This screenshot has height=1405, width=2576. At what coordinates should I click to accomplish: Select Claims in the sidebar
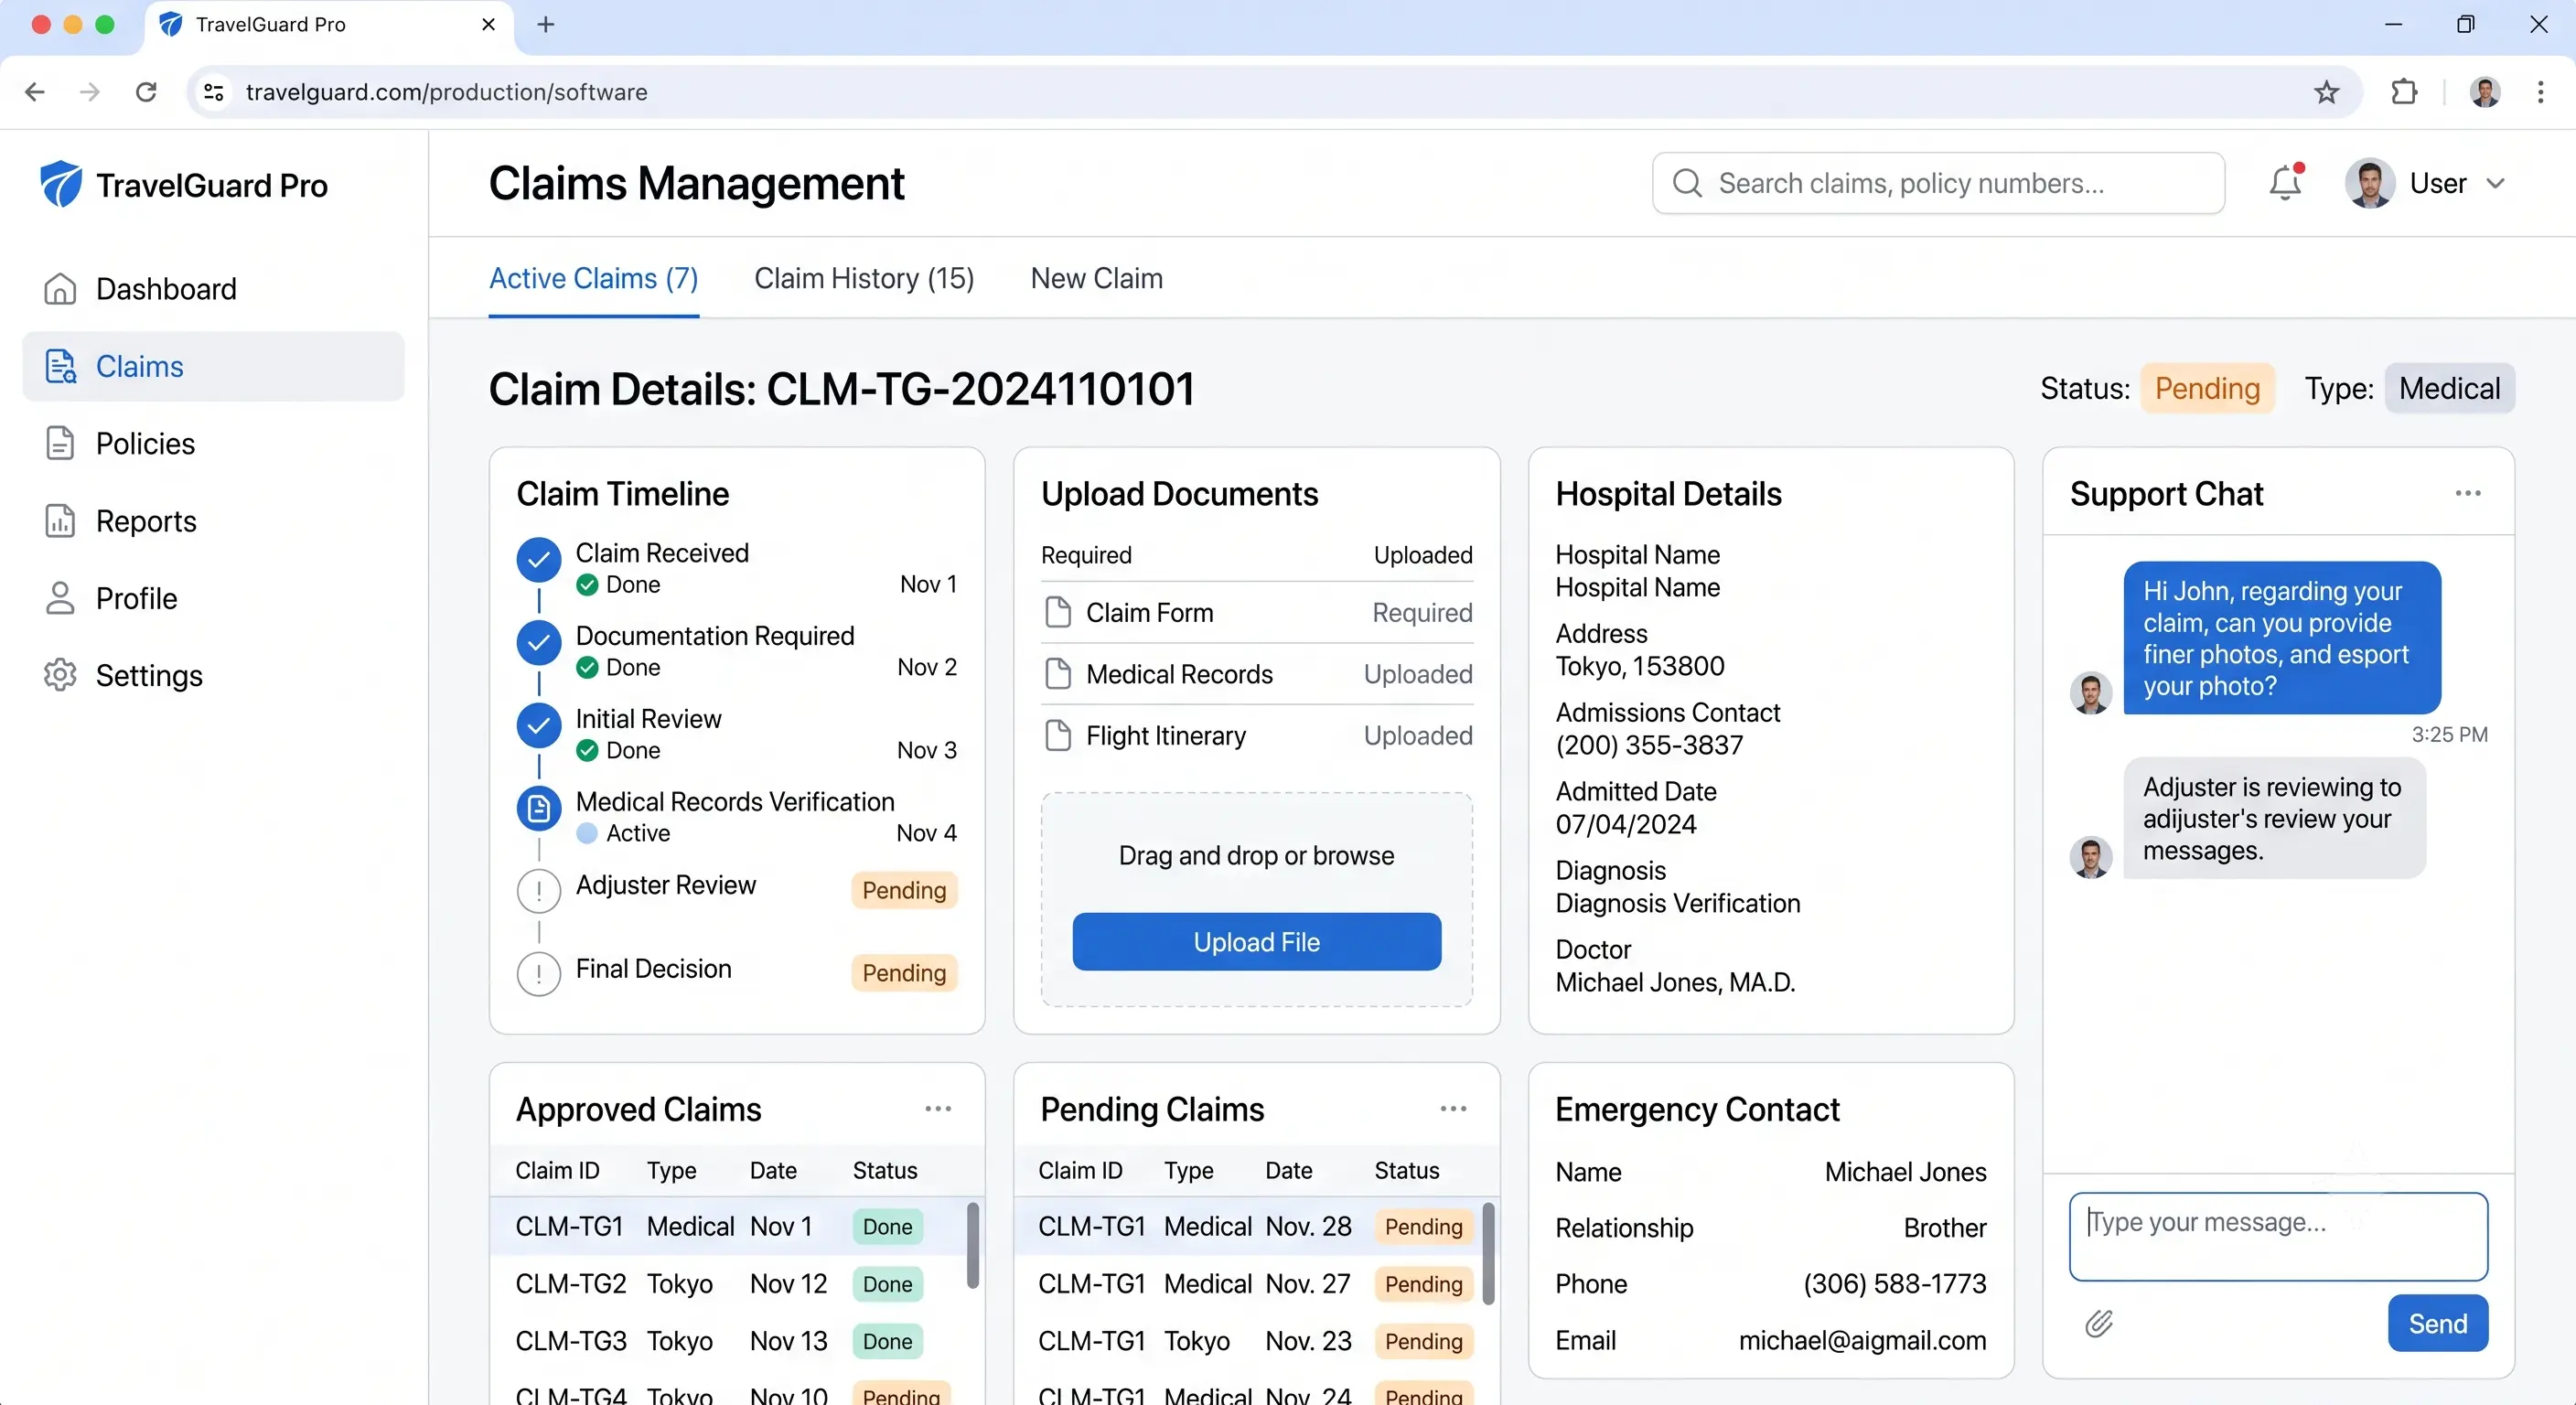(x=213, y=366)
